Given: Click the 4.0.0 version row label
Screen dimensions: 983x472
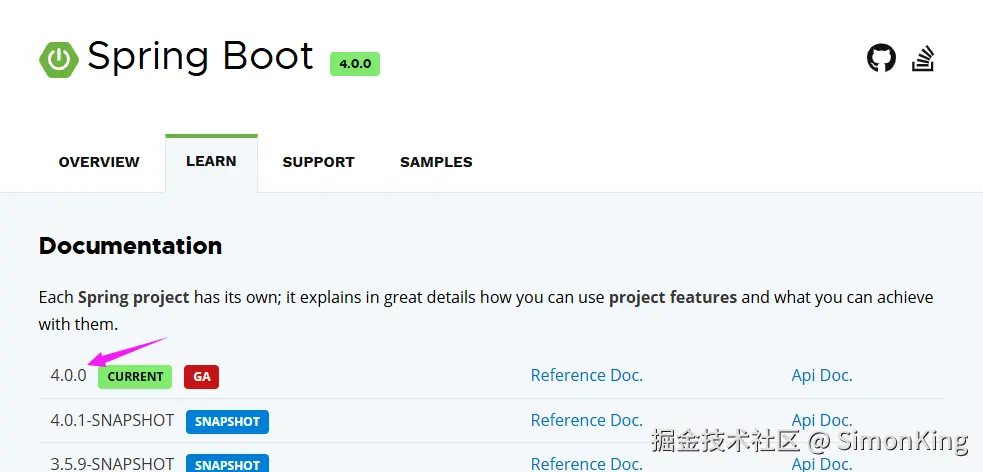Looking at the screenshot, I should (x=69, y=376).
